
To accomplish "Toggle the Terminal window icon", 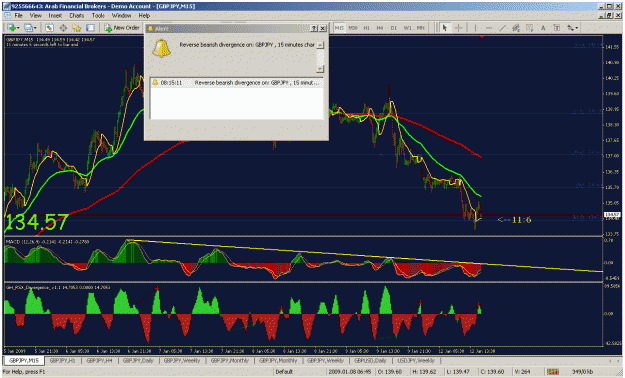I will tap(90, 28).
